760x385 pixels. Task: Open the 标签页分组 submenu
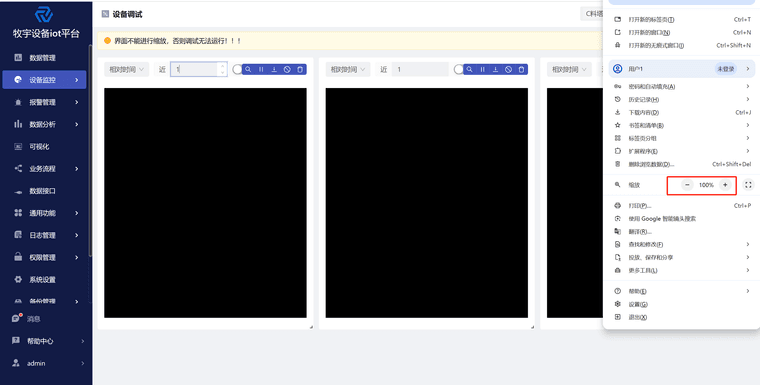681,138
